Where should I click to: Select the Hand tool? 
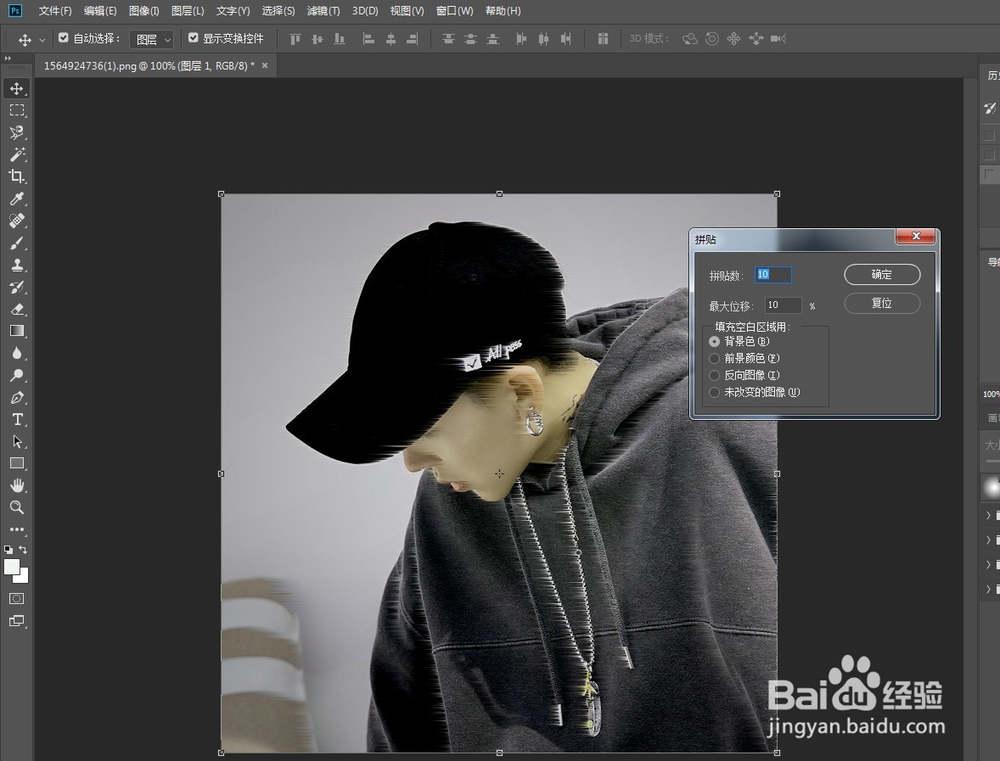pos(17,485)
